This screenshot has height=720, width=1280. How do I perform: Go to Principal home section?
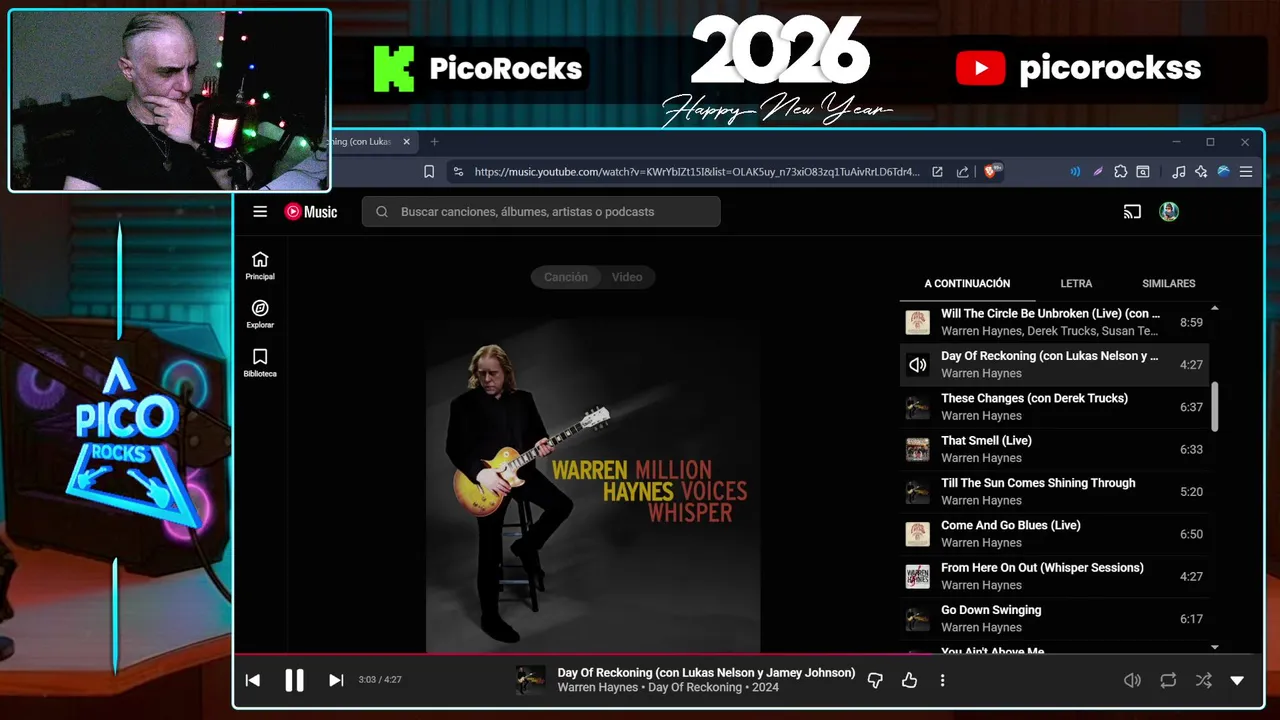[x=260, y=266]
